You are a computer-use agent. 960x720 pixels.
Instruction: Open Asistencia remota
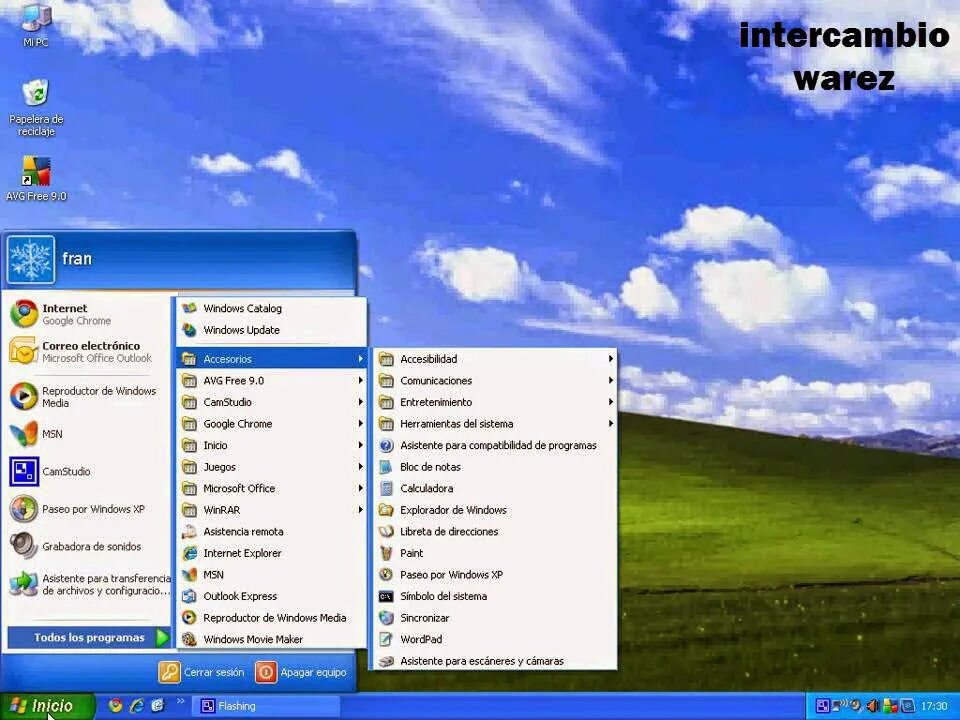(x=271, y=531)
